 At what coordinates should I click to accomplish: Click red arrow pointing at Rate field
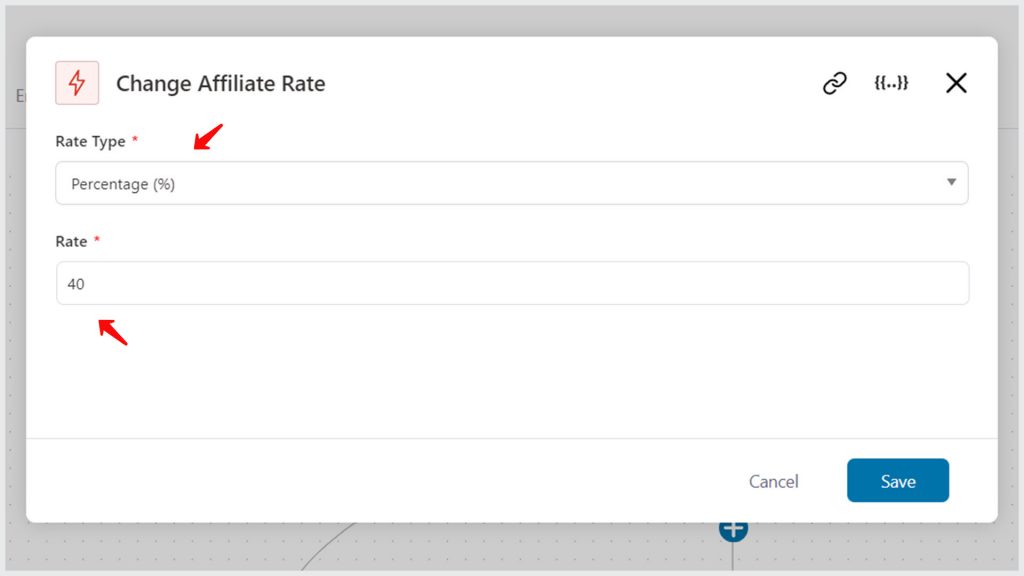point(113,332)
